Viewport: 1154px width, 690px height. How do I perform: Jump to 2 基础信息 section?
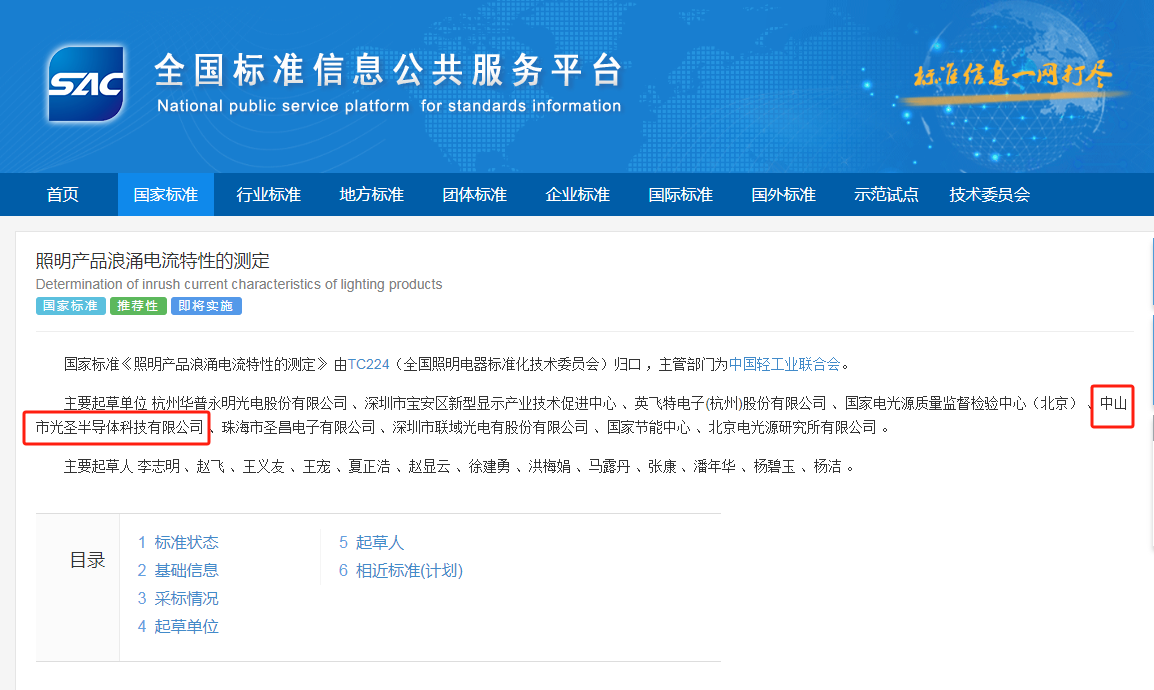(178, 571)
